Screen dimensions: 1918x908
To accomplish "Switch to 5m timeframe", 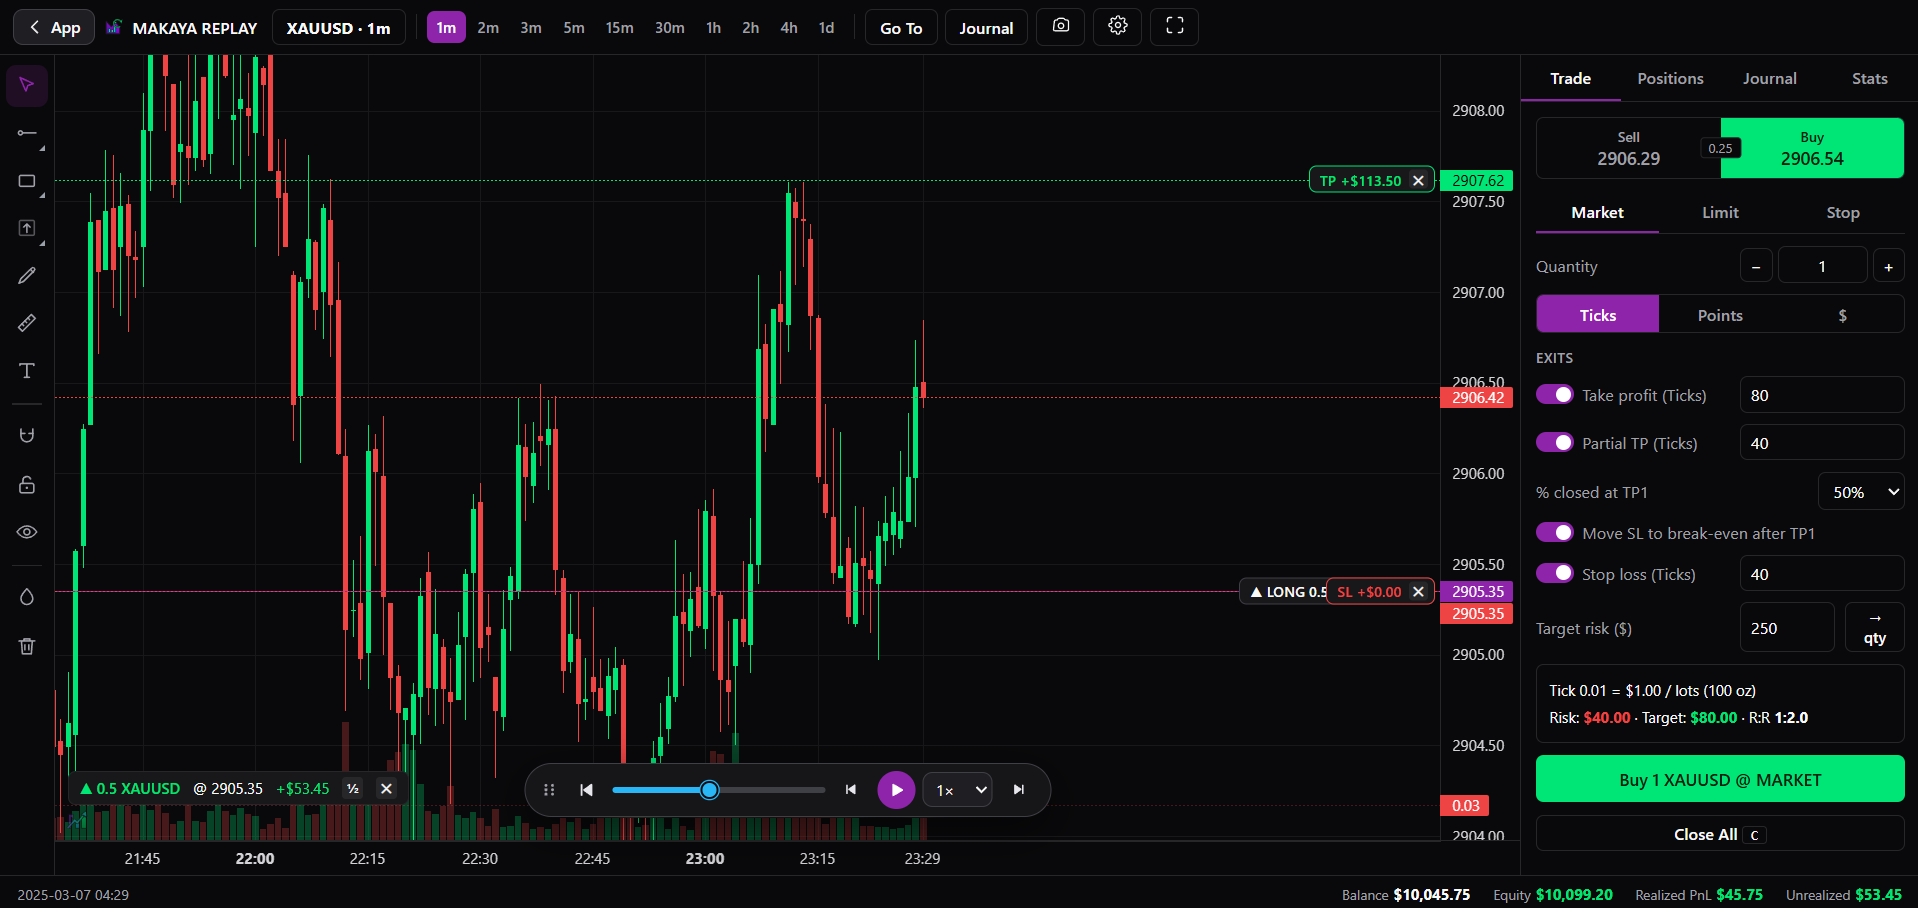I will (574, 28).
